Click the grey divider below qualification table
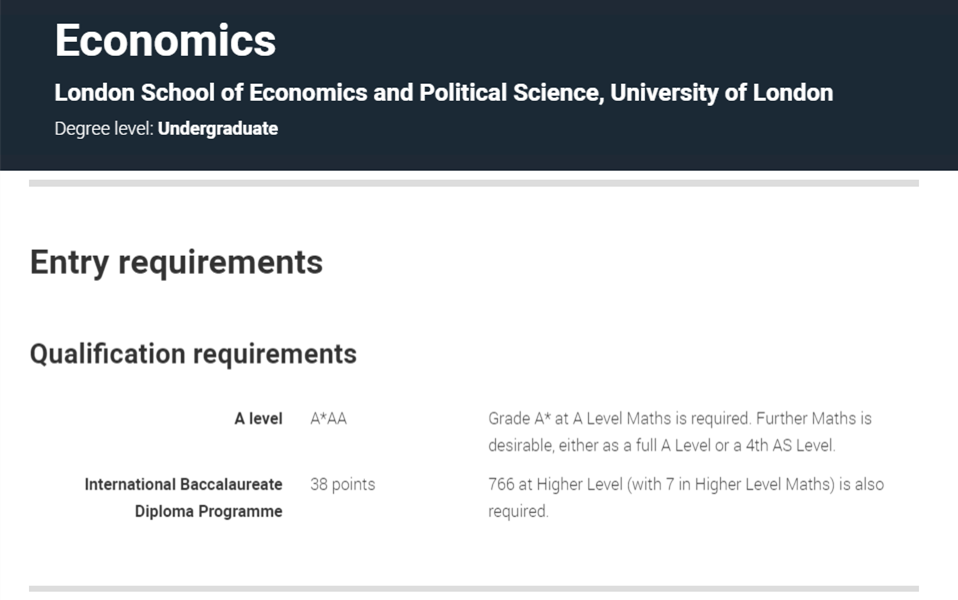 point(474,589)
